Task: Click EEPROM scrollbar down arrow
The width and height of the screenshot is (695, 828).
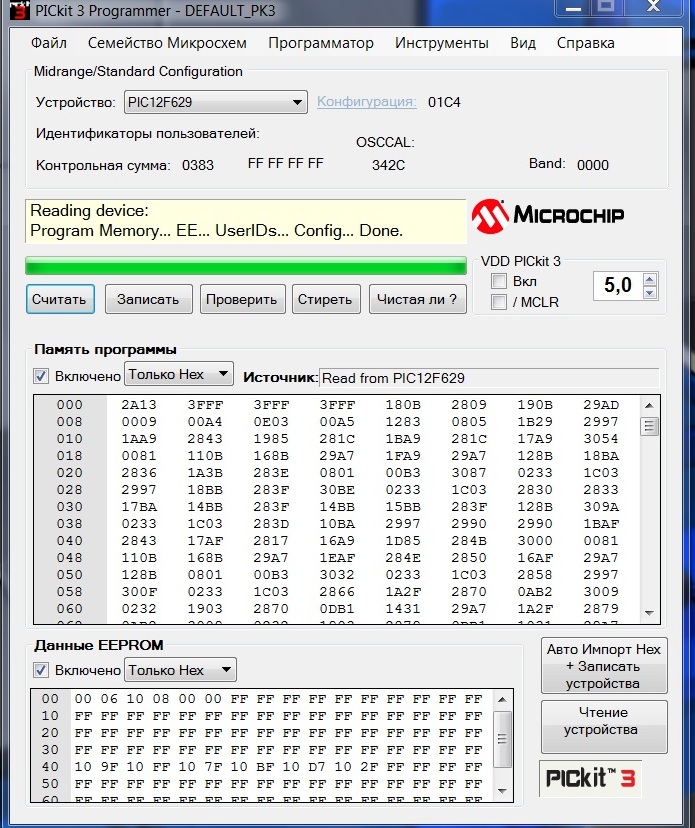Action: [x=502, y=791]
